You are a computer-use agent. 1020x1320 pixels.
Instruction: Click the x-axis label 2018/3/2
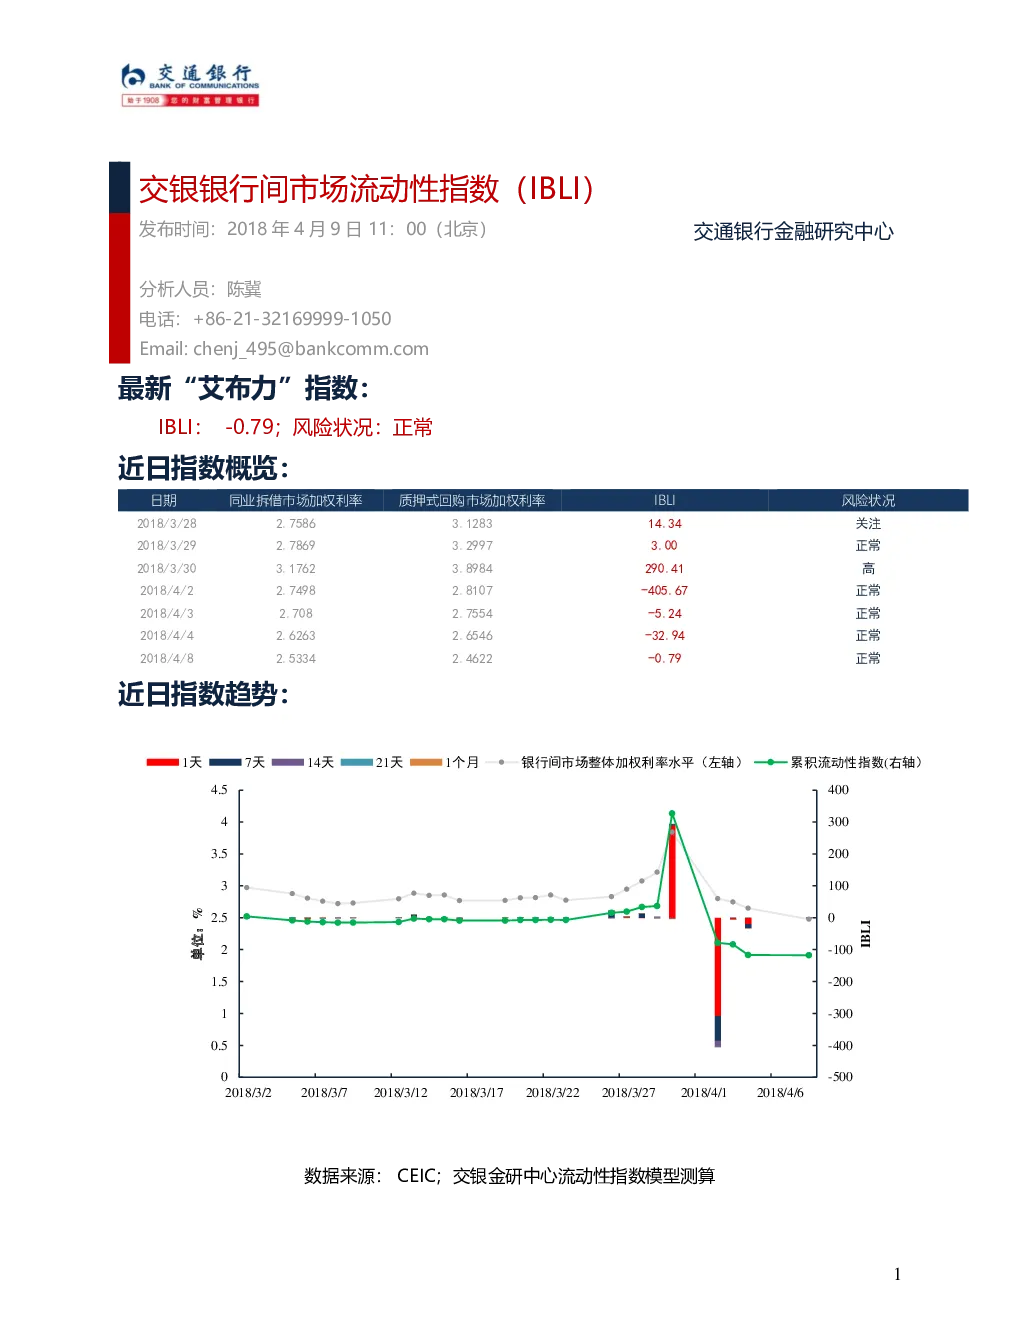coord(248,1093)
